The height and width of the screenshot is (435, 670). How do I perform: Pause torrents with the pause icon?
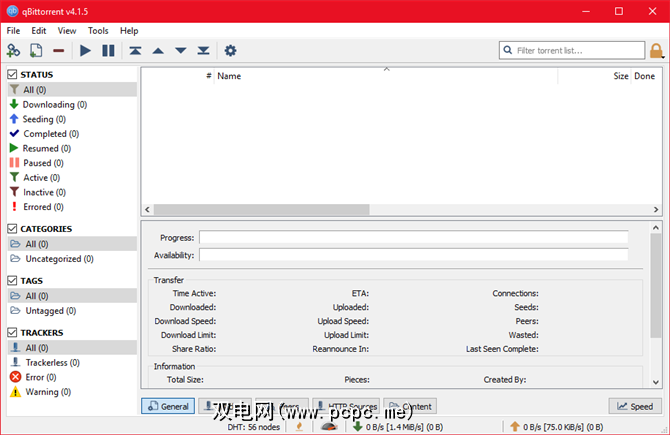(108, 50)
